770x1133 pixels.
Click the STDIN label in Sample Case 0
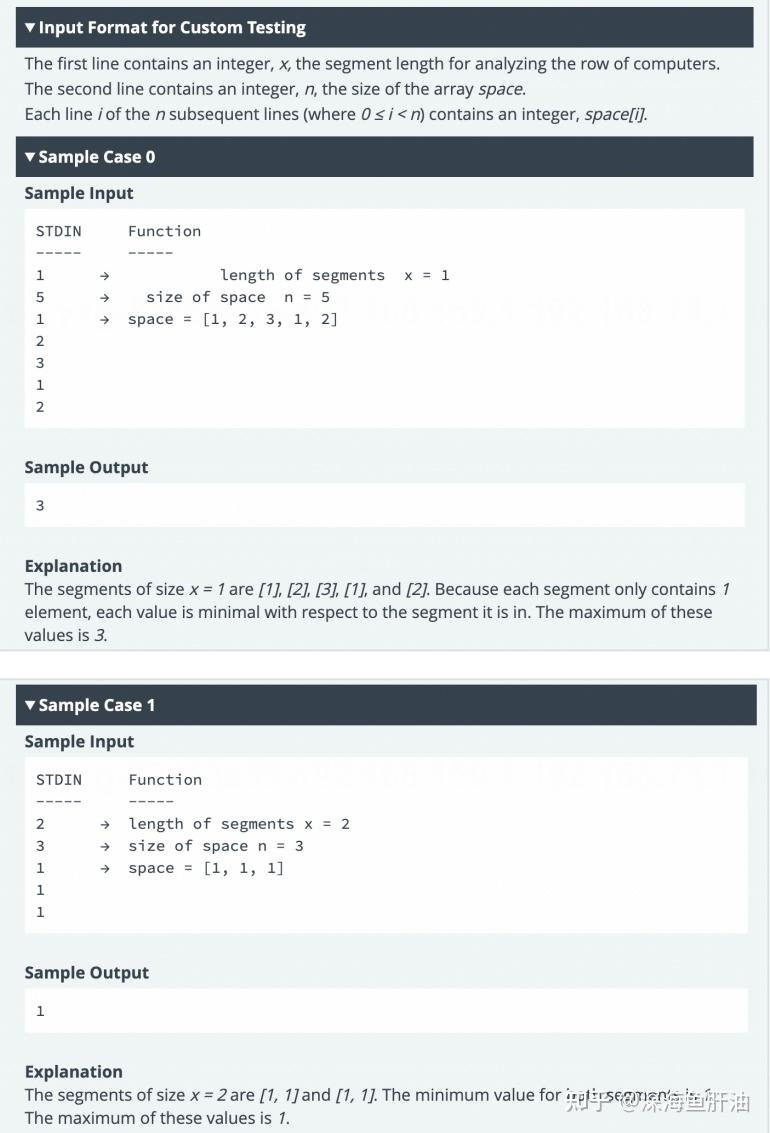59,231
